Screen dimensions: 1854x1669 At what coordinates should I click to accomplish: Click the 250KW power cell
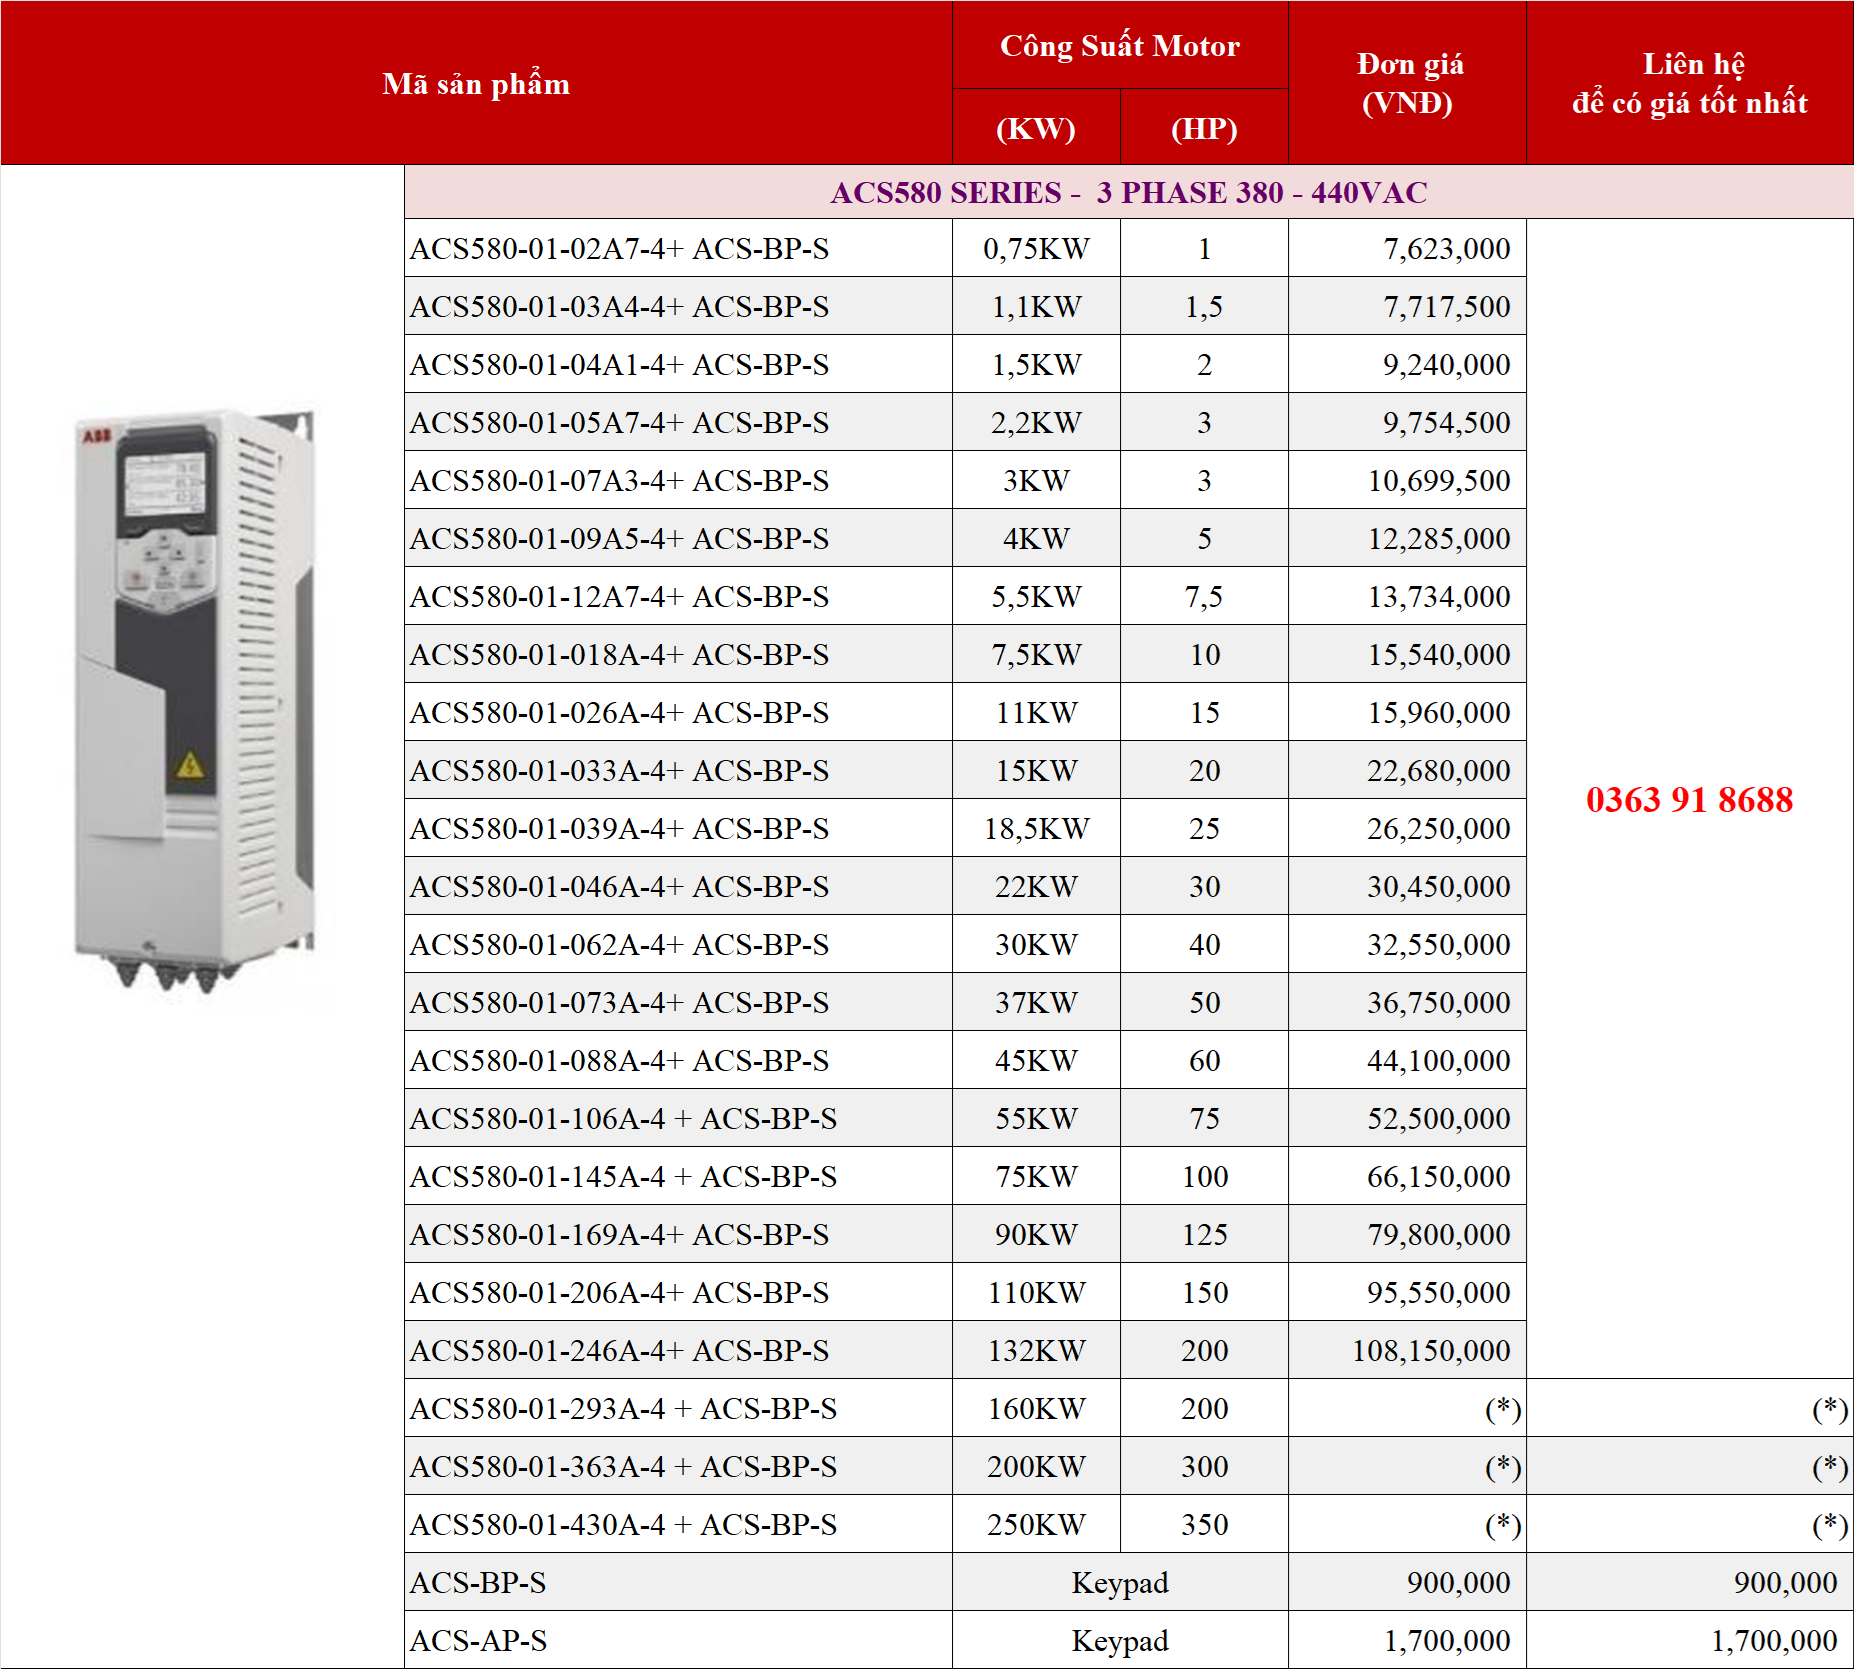pyautogui.click(x=1036, y=1525)
